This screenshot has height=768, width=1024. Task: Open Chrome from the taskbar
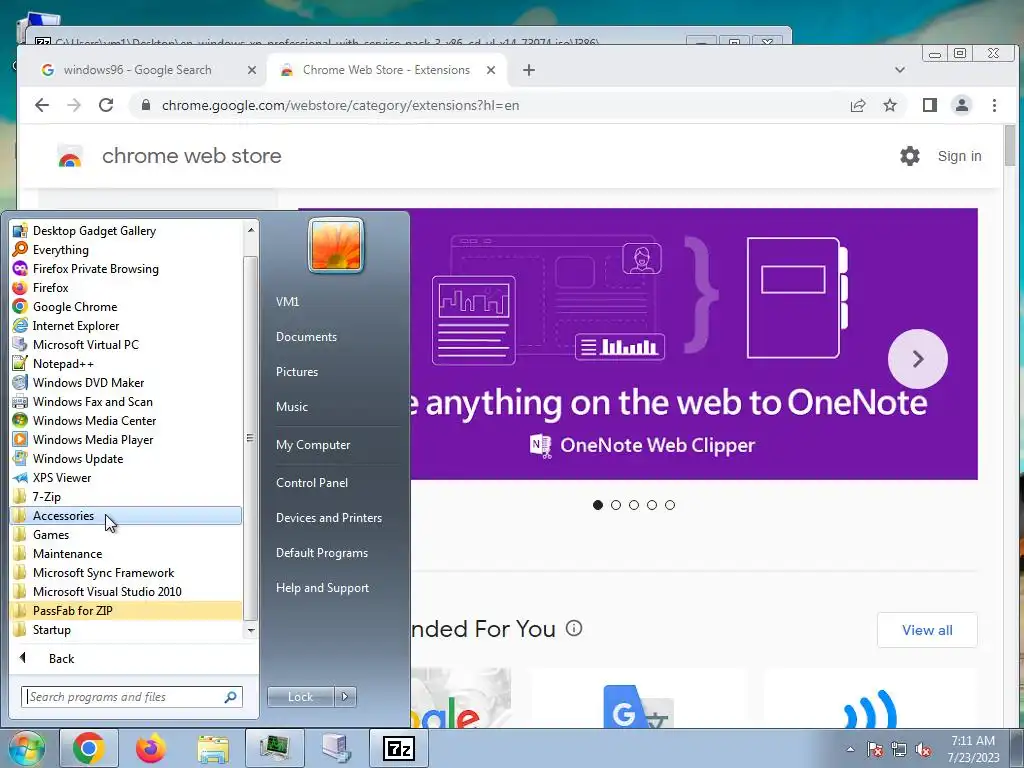pos(89,748)
